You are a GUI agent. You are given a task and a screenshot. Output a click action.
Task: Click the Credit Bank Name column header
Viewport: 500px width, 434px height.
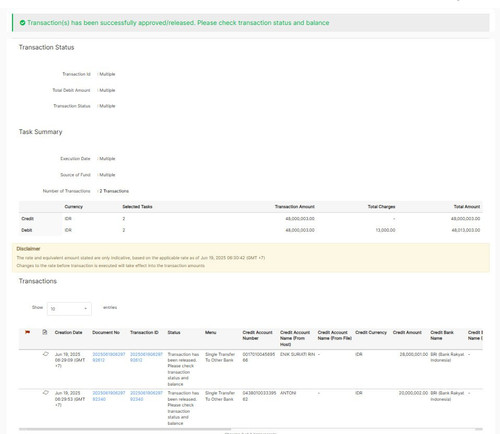pos(442,335)
